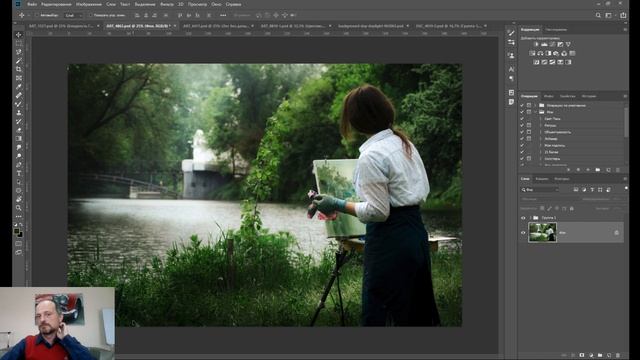Click the selected layer thumbnail
640x360 pixels.
(542, 233)
